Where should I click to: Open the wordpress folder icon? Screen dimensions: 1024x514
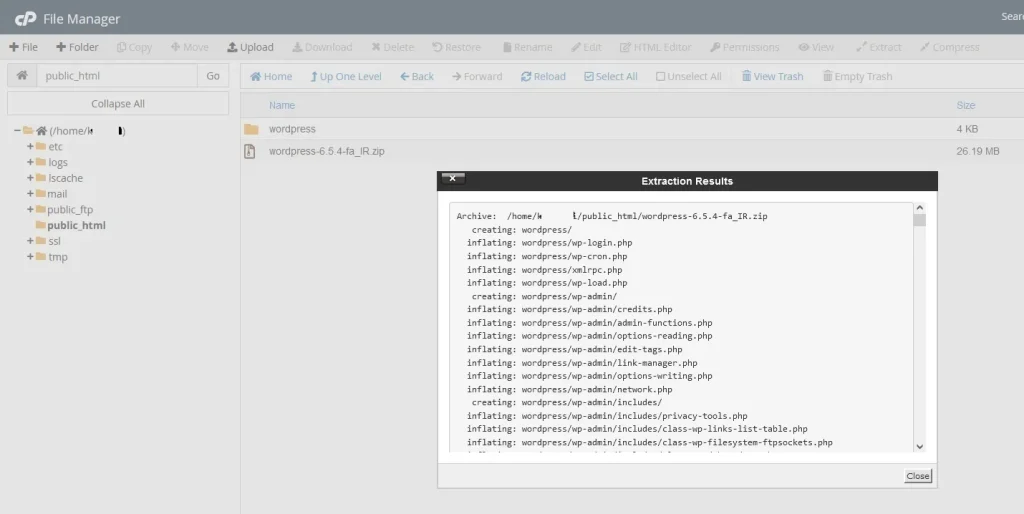pos(251,129)
